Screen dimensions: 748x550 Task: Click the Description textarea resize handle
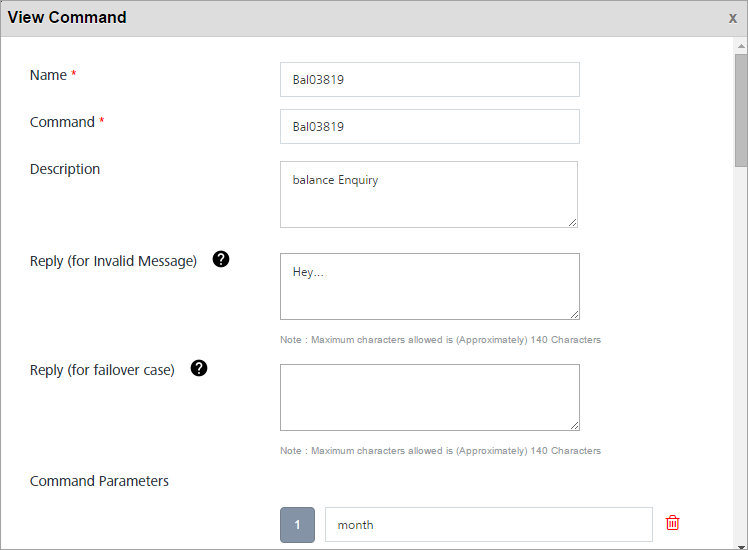(572, 222)
